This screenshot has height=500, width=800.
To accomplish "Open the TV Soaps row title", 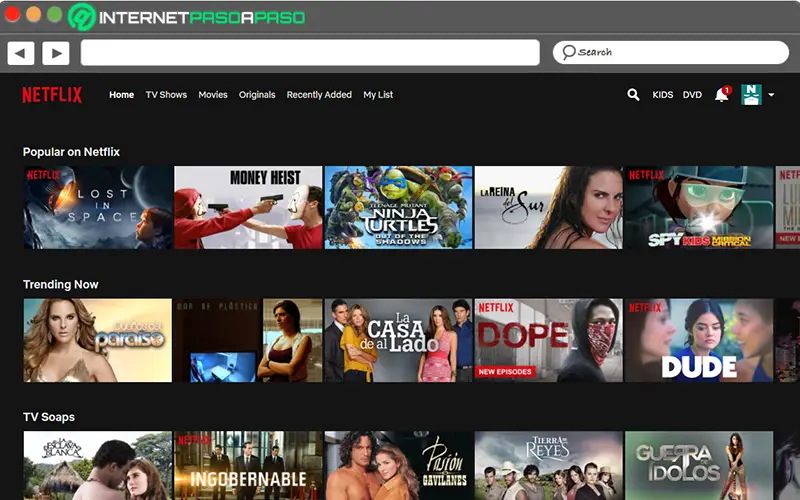I will pos(49,417).
